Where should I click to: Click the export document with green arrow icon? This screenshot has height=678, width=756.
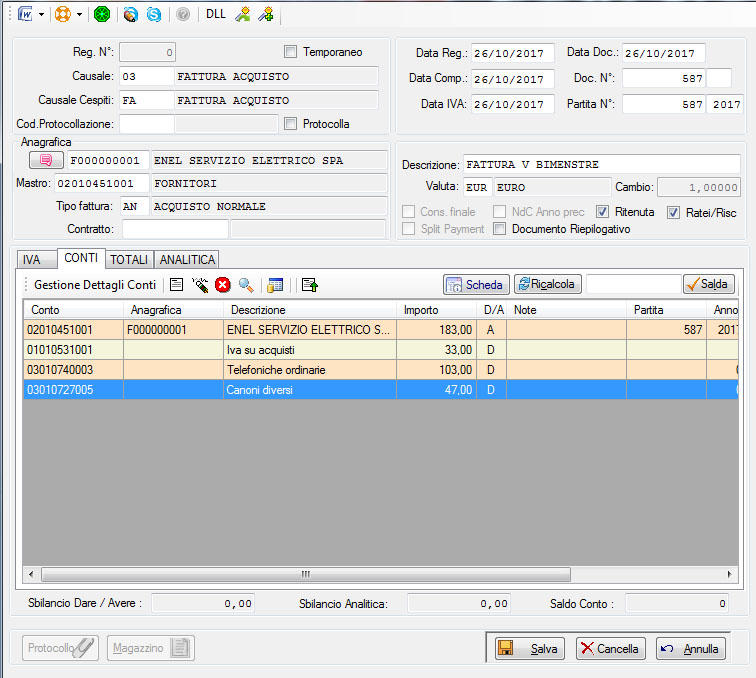(310, 285)
